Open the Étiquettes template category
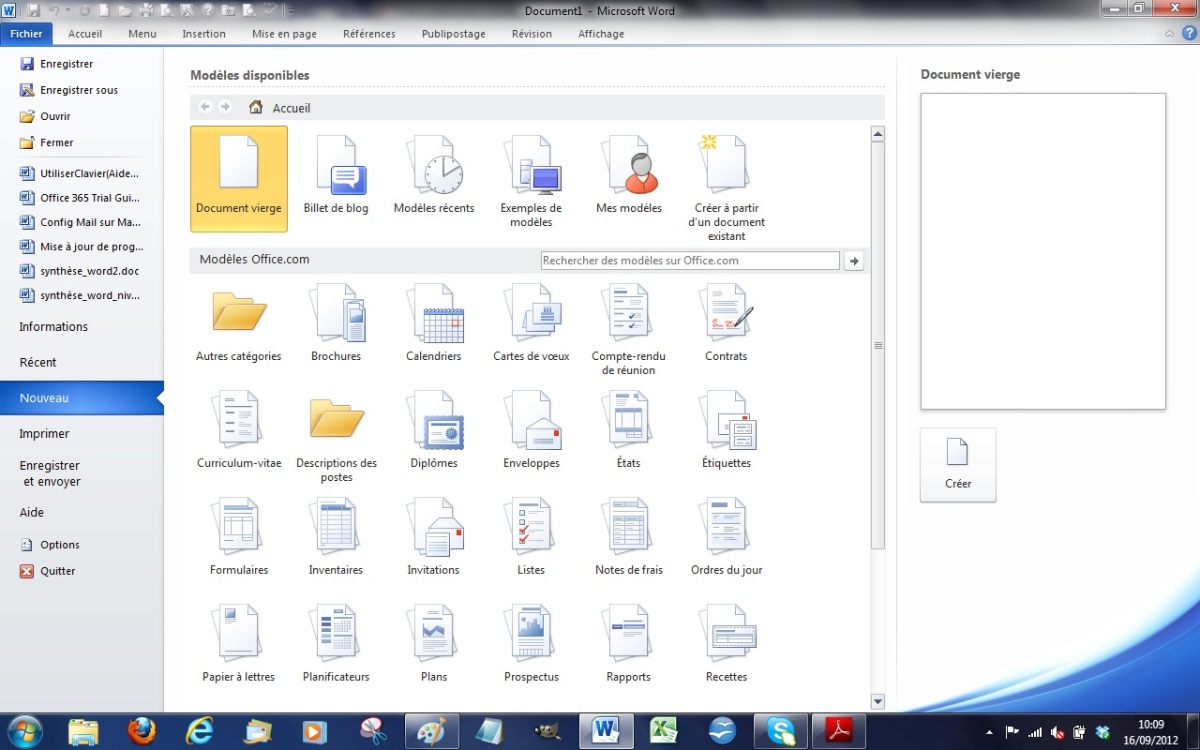Image resolution: width=1200 pixels, height=750 pixels. (727, 430)
